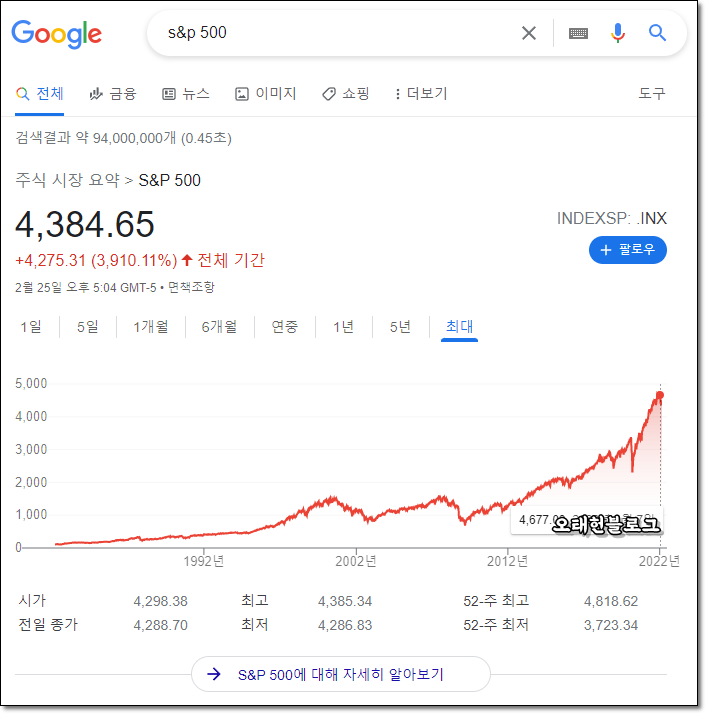Select the 1개월 chart range

coord(151,326)
